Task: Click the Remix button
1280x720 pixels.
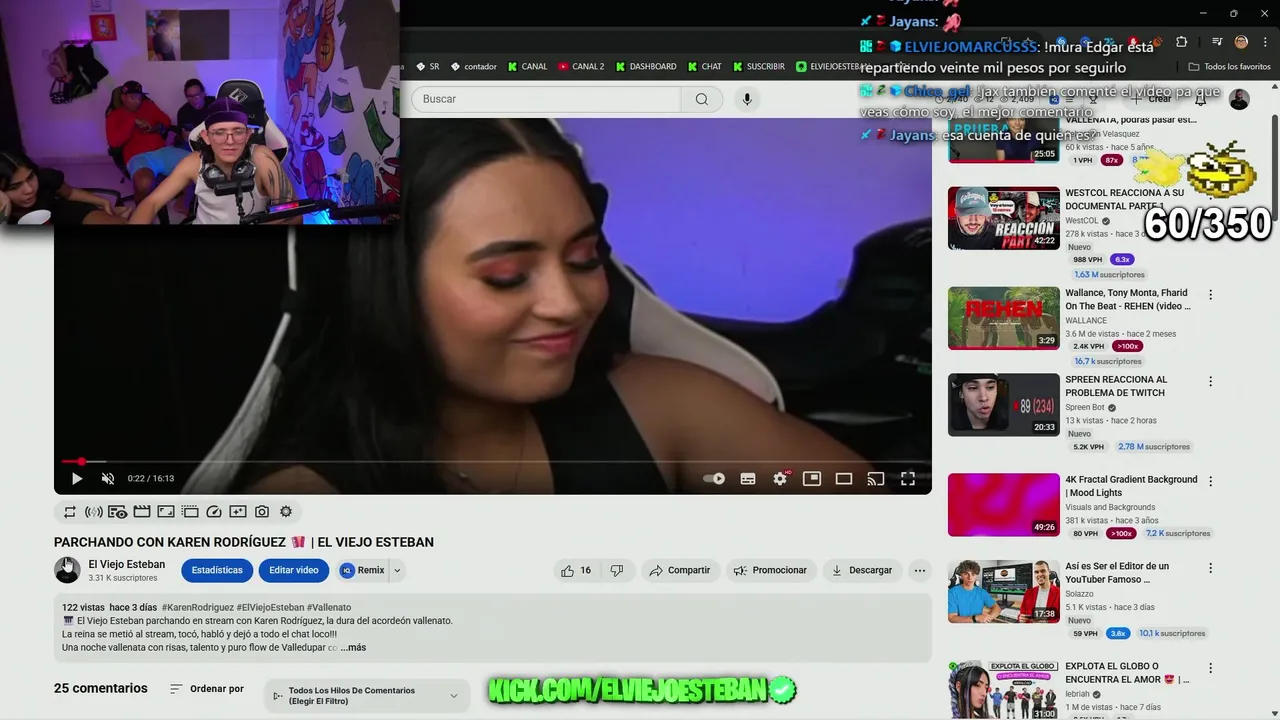Action: [363, 571]
